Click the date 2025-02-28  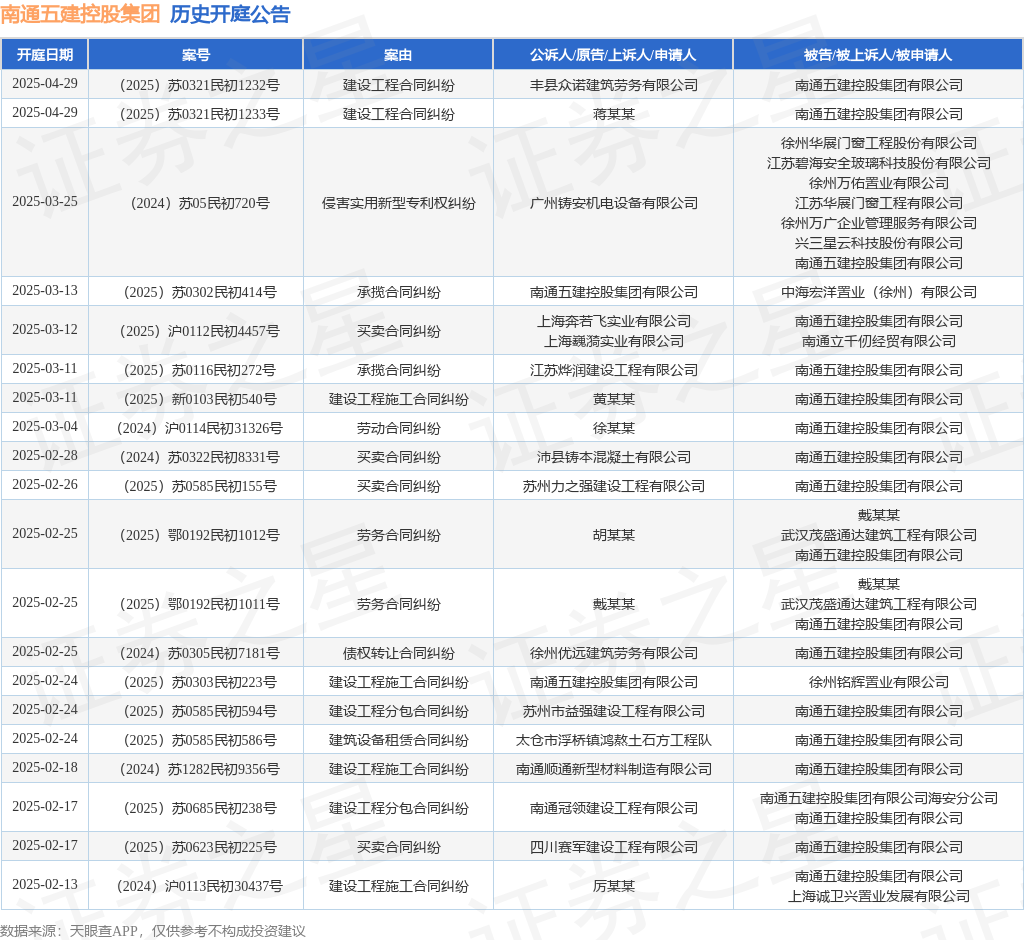(x=44, y=455)
